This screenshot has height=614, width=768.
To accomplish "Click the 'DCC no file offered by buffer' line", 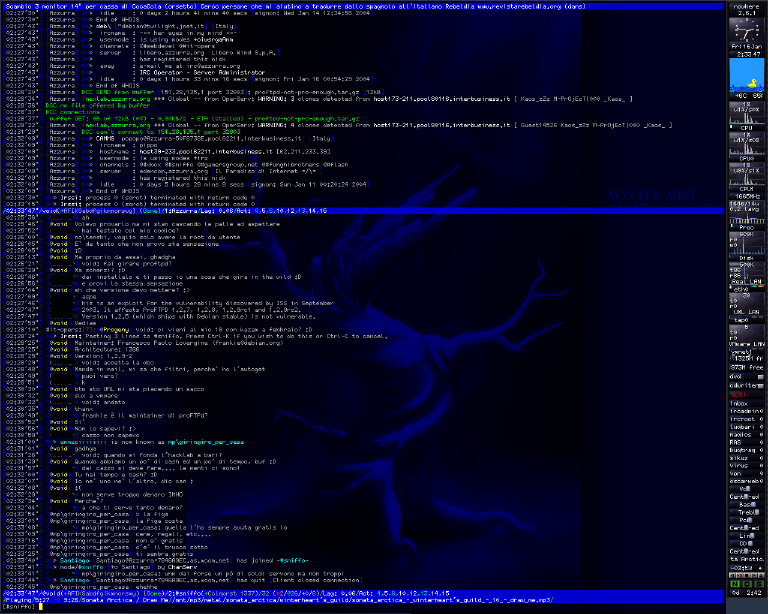I will [x=97, y=105].
